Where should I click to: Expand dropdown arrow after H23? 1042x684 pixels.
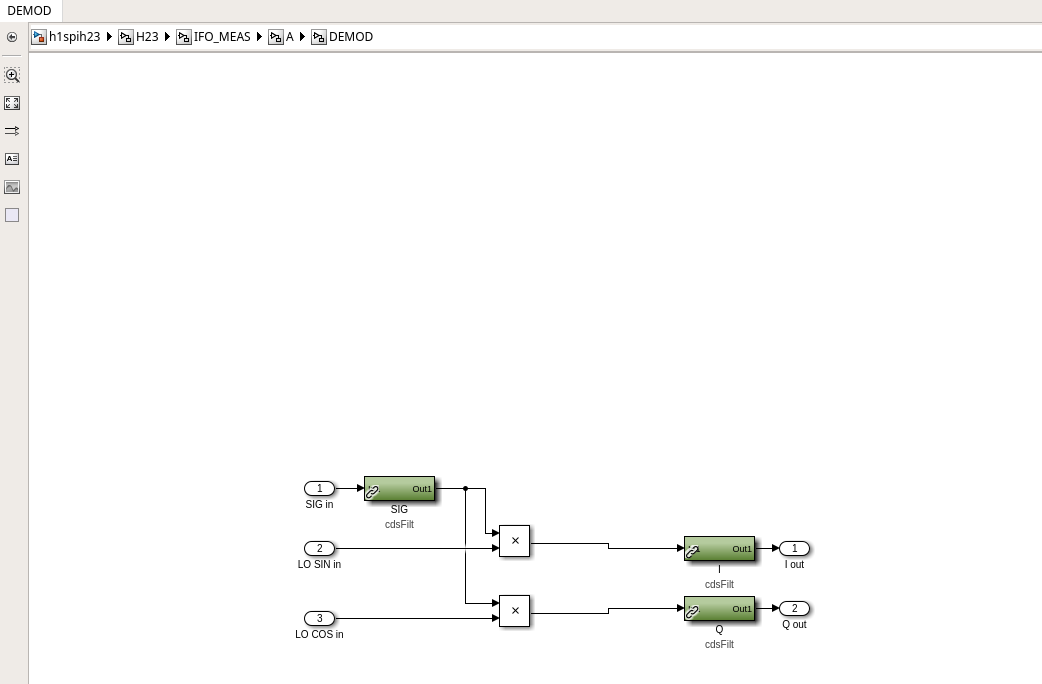point(167,37)
